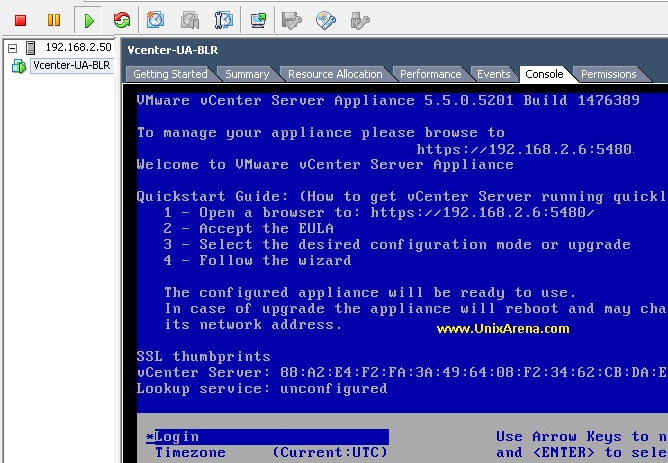The height and width of the screenshot is (463, 668).
Task: Click the https://192.168.2.6:5480 address at top
Action: [x=525, y=149]
